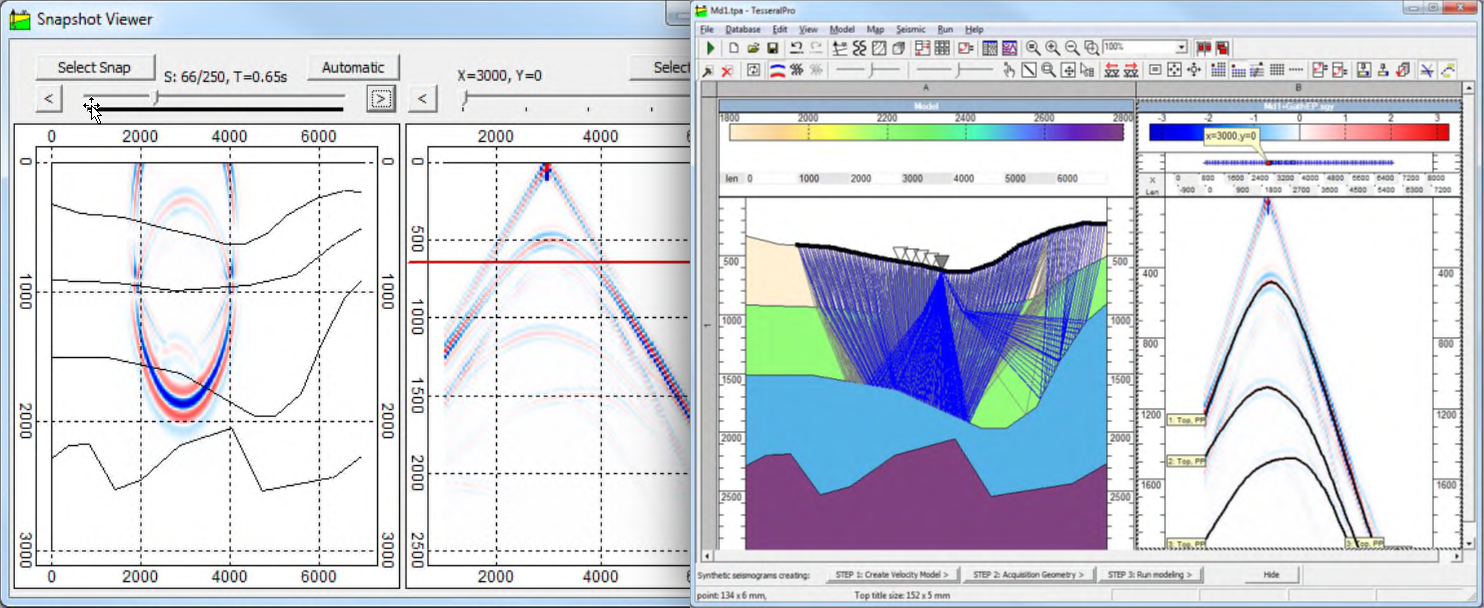
Task: Click the snapshot time slider handle
Action: pos(155,97)
